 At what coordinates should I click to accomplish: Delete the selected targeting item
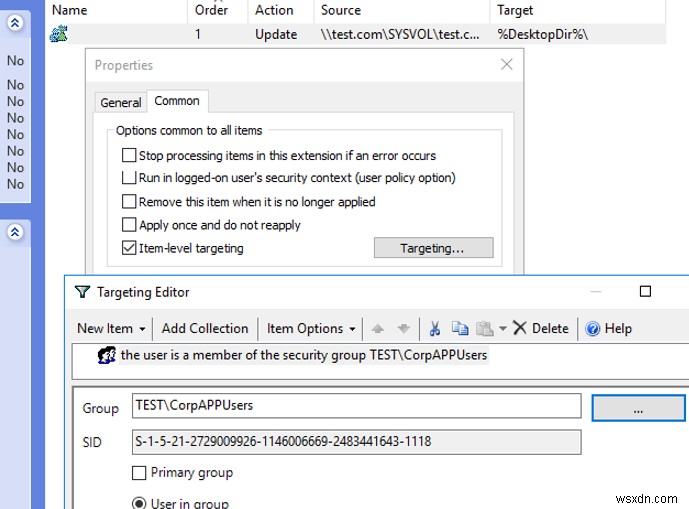(x=541, y=328)
